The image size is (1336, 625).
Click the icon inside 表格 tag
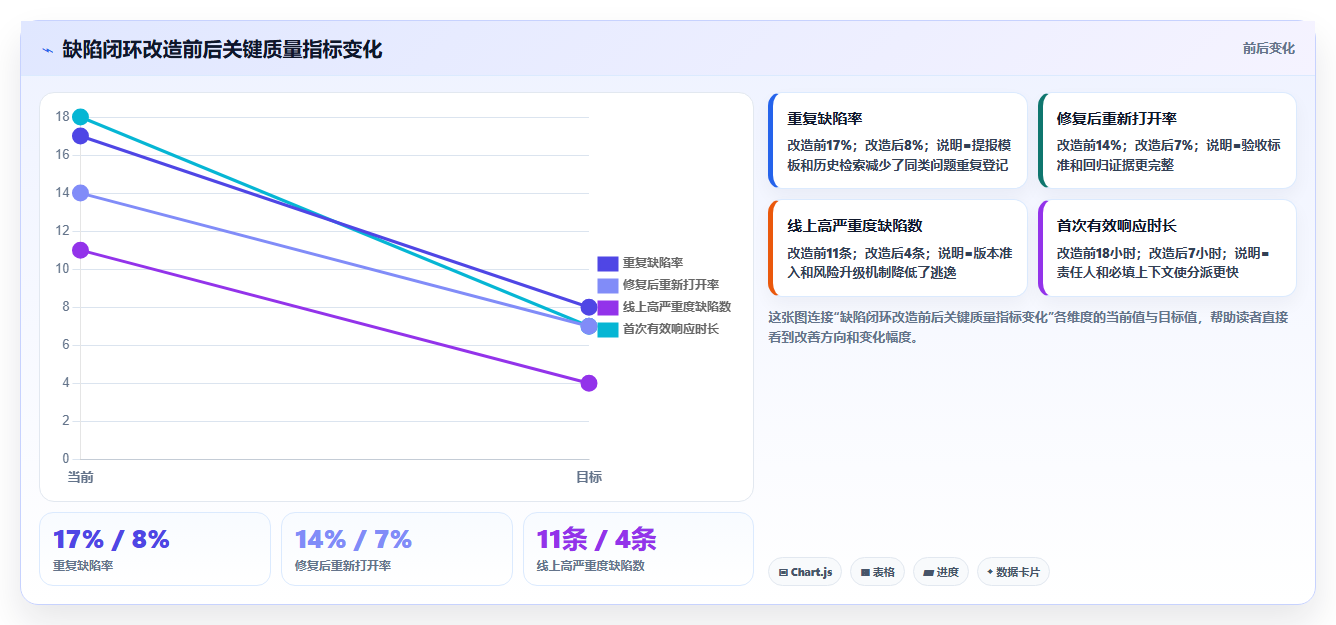click(866, 573)
